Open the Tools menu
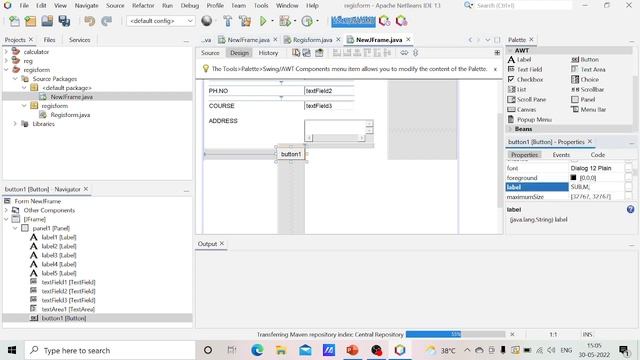Screen dimensions: 640x360 (261, 6)
